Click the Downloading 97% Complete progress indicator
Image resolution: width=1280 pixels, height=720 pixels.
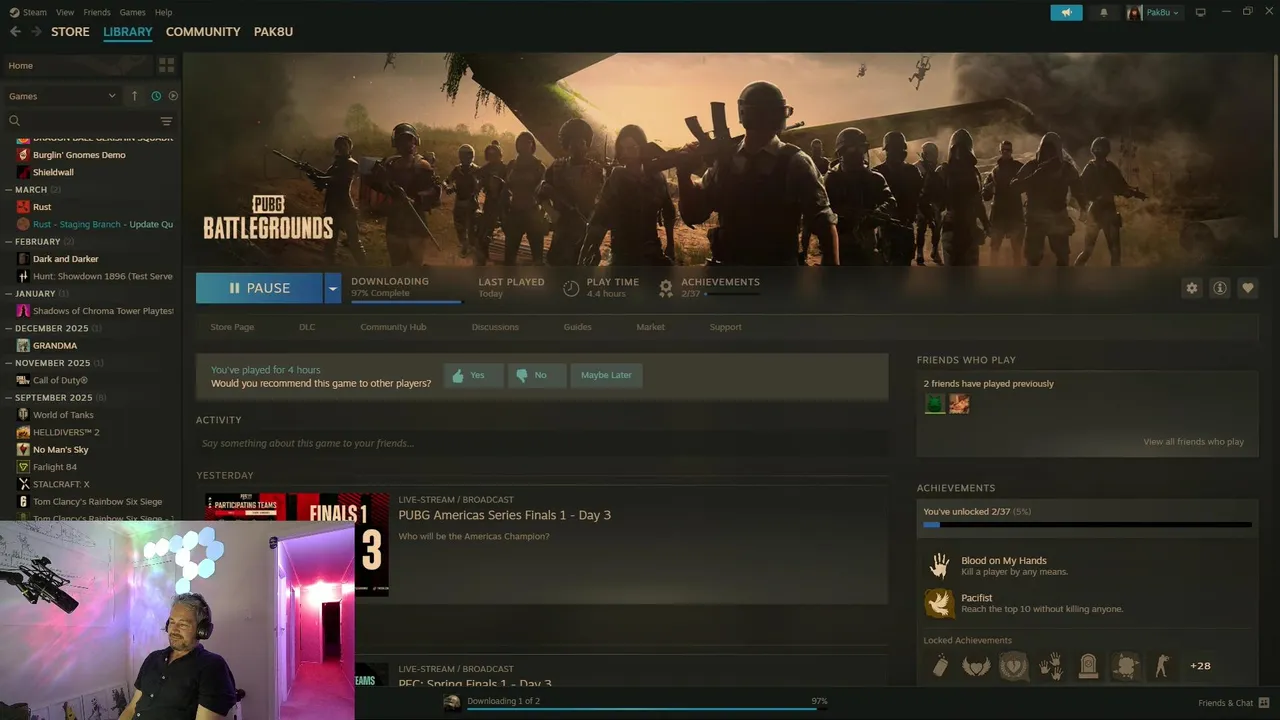[x=405, y=288]
